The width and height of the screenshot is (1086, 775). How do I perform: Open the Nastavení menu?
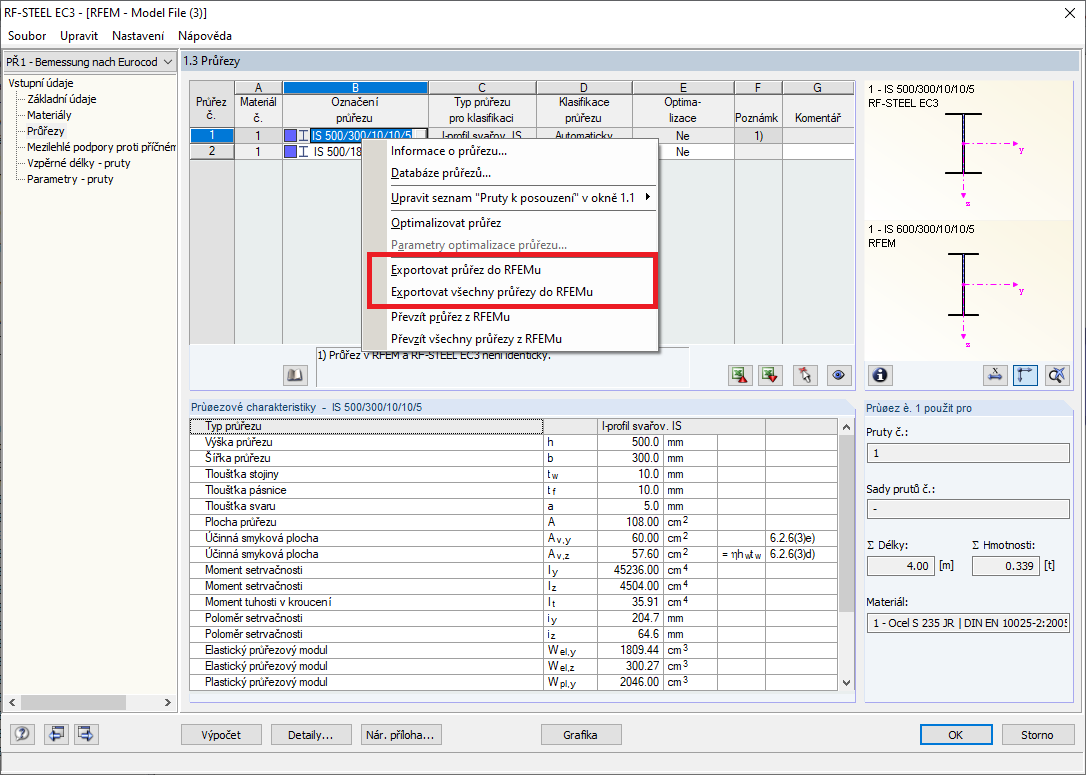(x=137, y=35)
